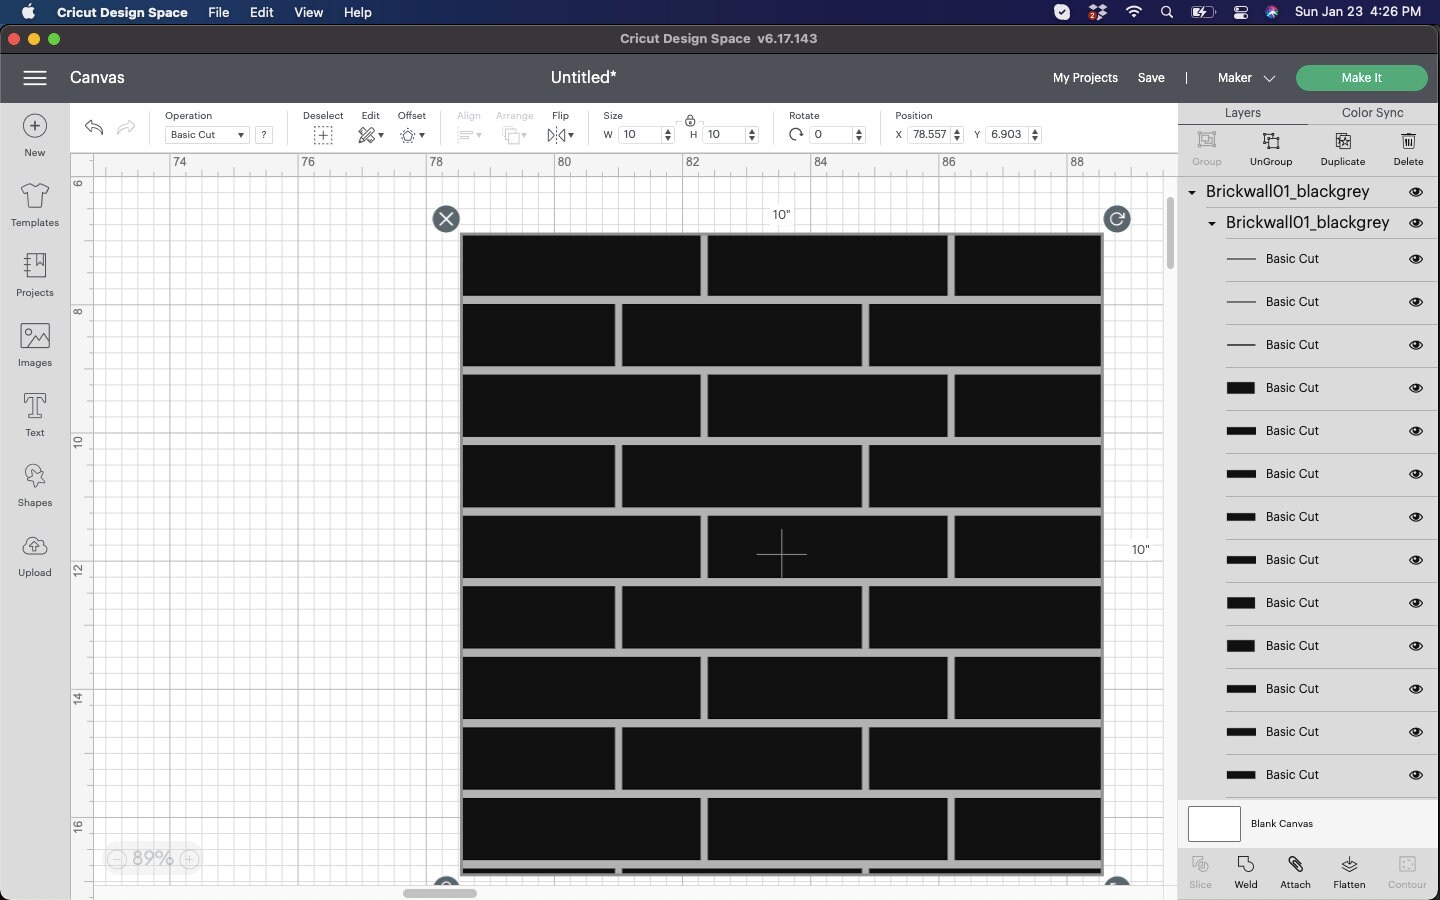1440x900 pixels.
Task: Toggle visibility of Brickwall01_blackgrey group
Action: click(1416, 191)
